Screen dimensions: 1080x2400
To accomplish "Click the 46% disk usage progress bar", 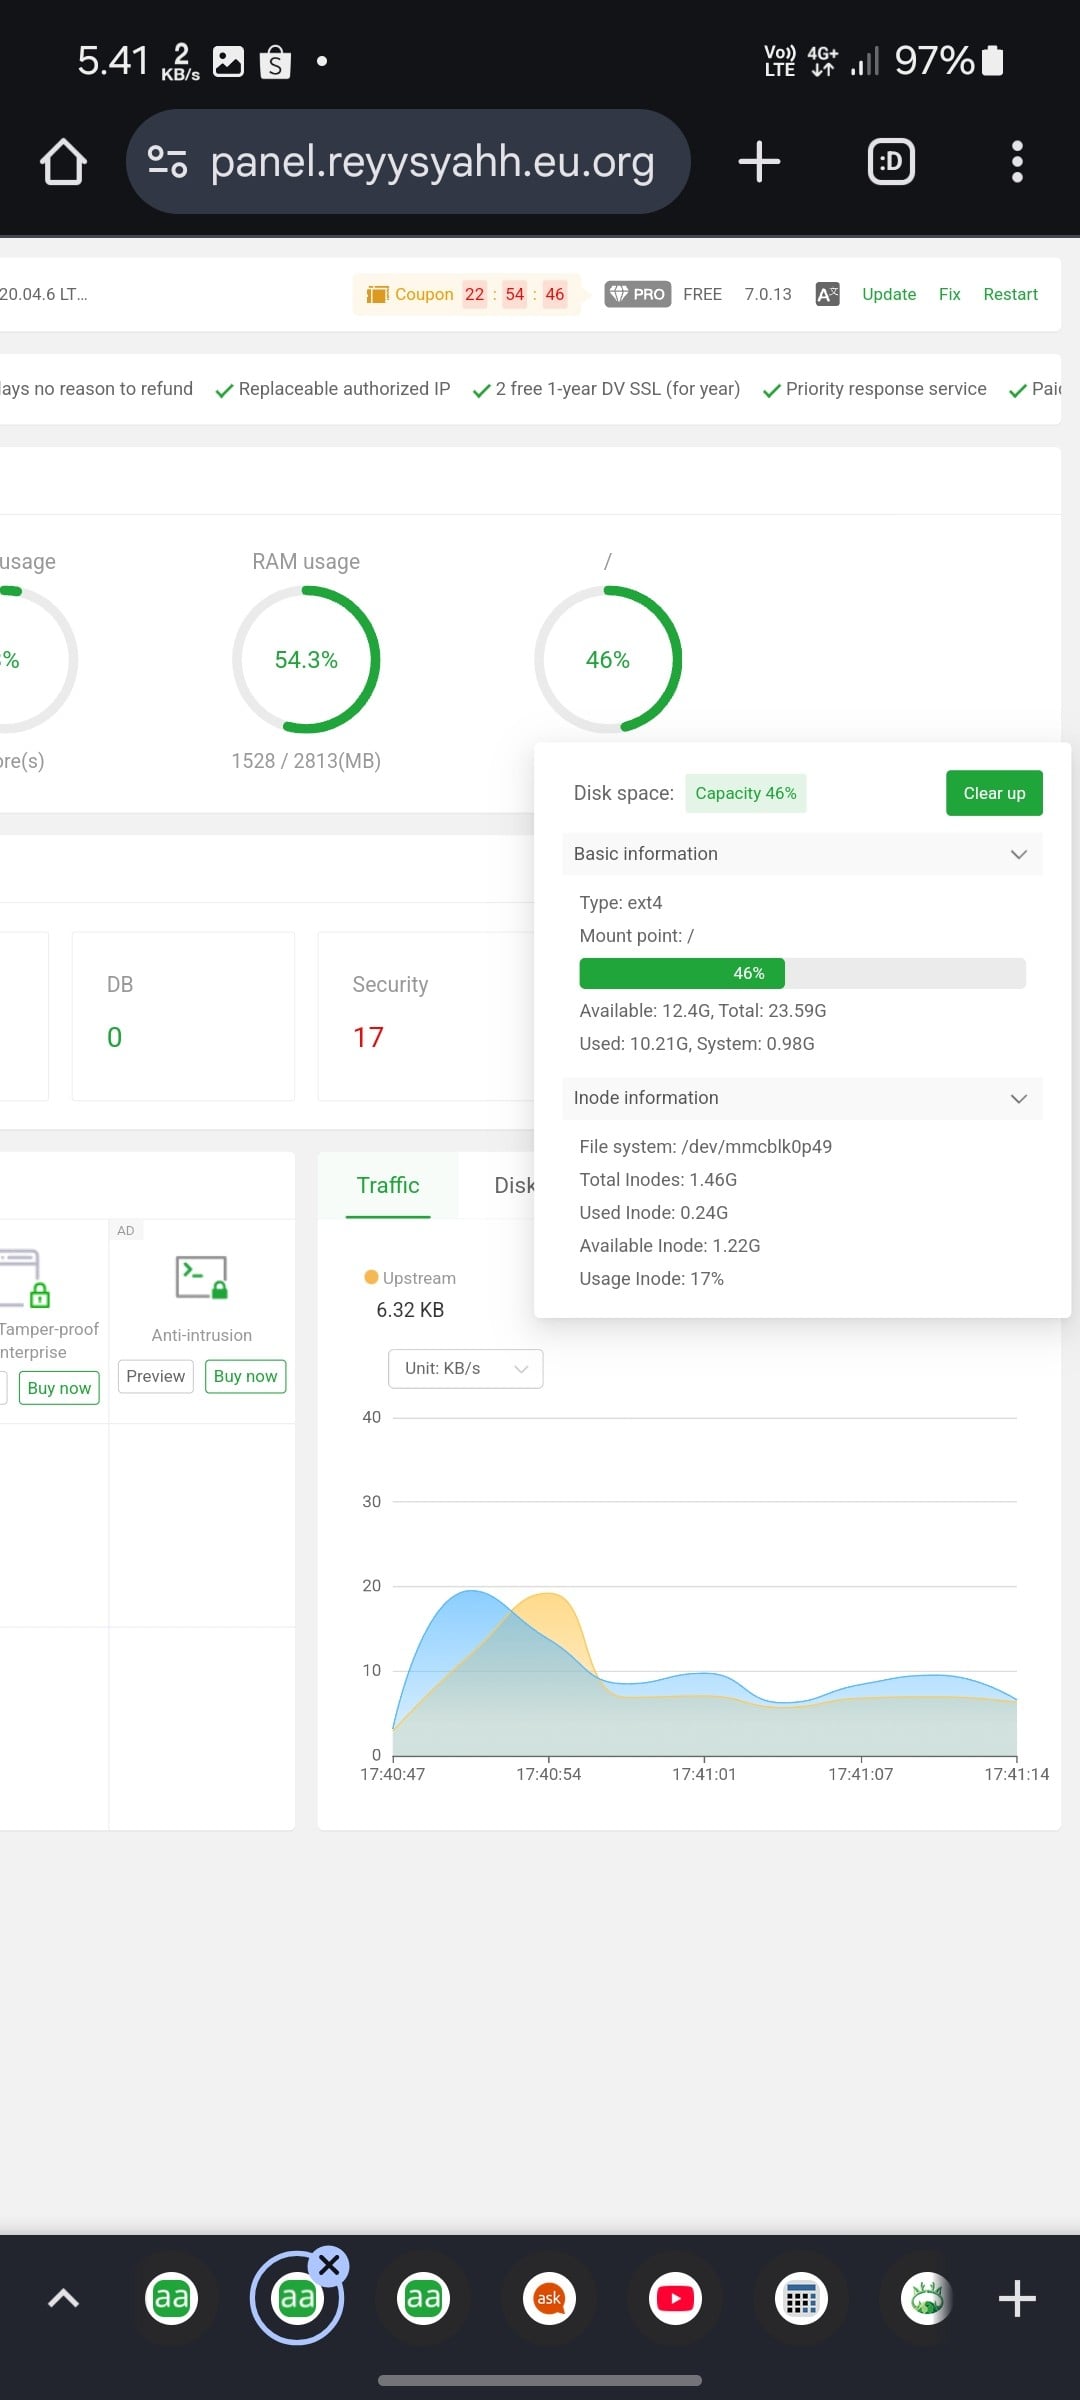I will tap(802, 973).
